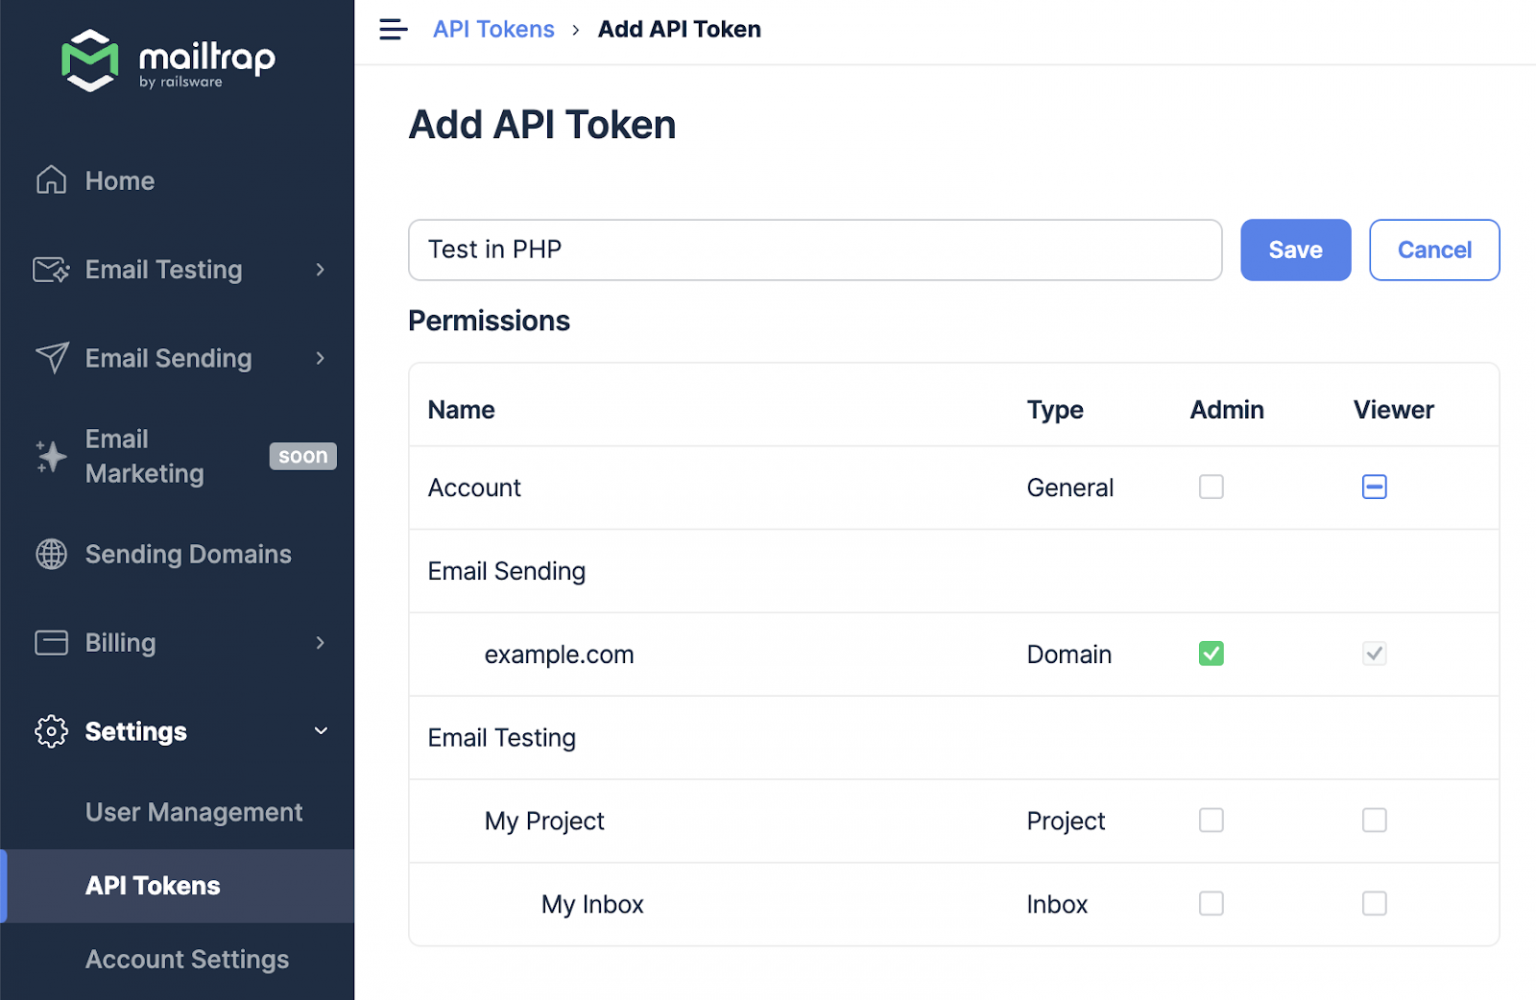Collapse the Settings section chevron

coord(320,731)
